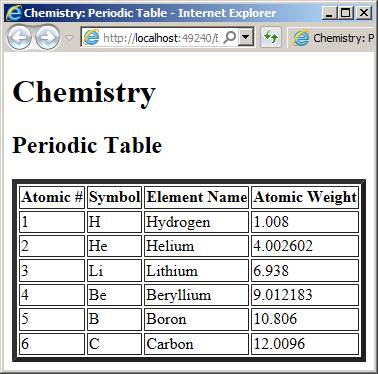Click atomic number 5 cell in Boron row
Viewport: 378px width, 374px height.
52,319
